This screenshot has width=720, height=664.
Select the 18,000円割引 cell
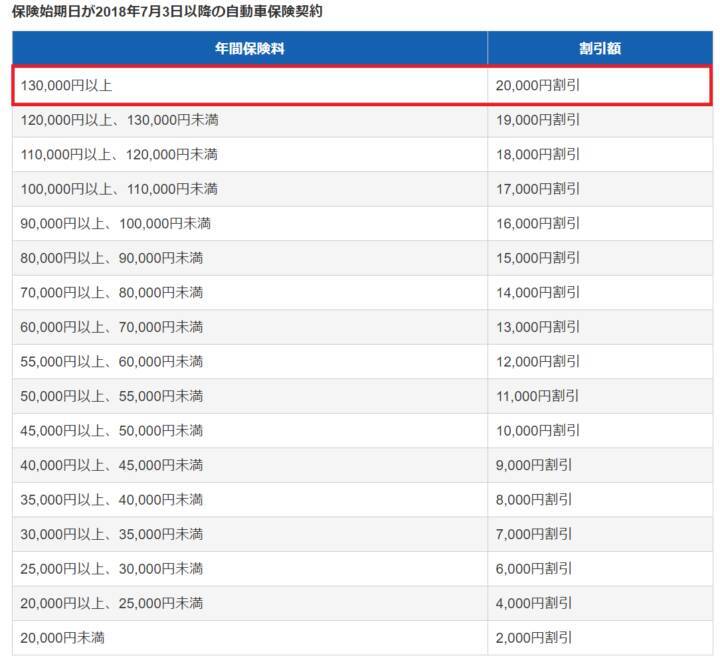600,155
